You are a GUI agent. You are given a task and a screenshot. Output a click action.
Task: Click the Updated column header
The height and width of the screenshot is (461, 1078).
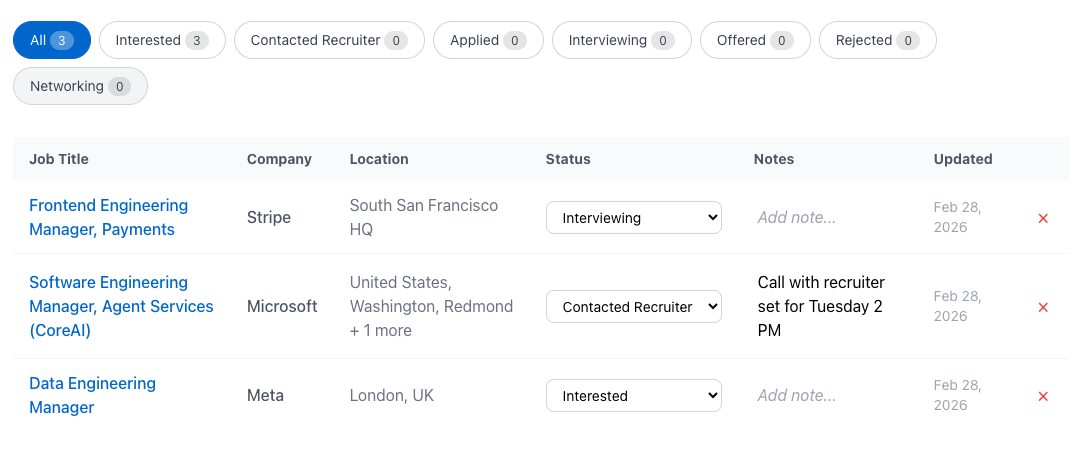tap(962, 159)
